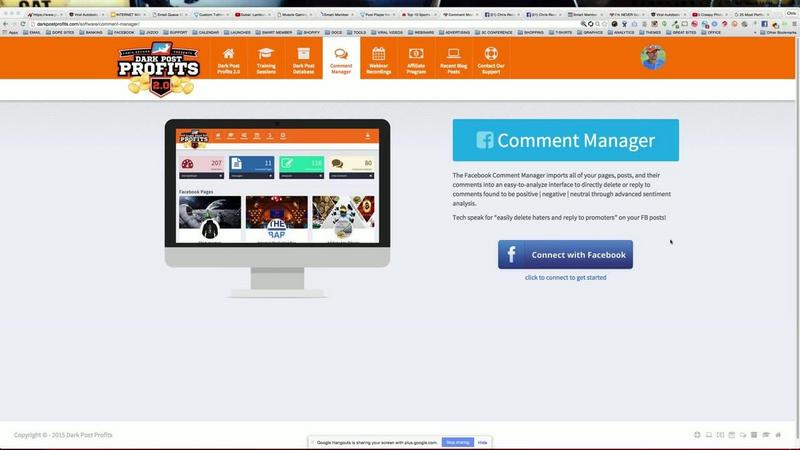Switch to the Post Player browser tab
The image size is (800, 450).
click(x=378, y=15)
